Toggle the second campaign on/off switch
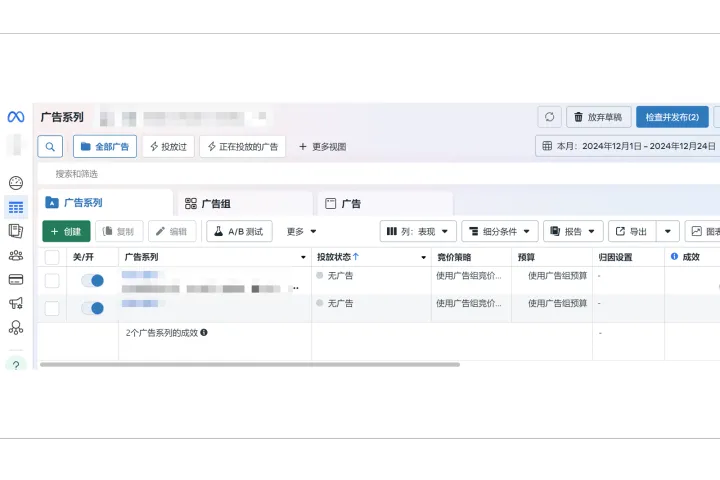This screenshot has height=480, width=720. pos(93,308)
